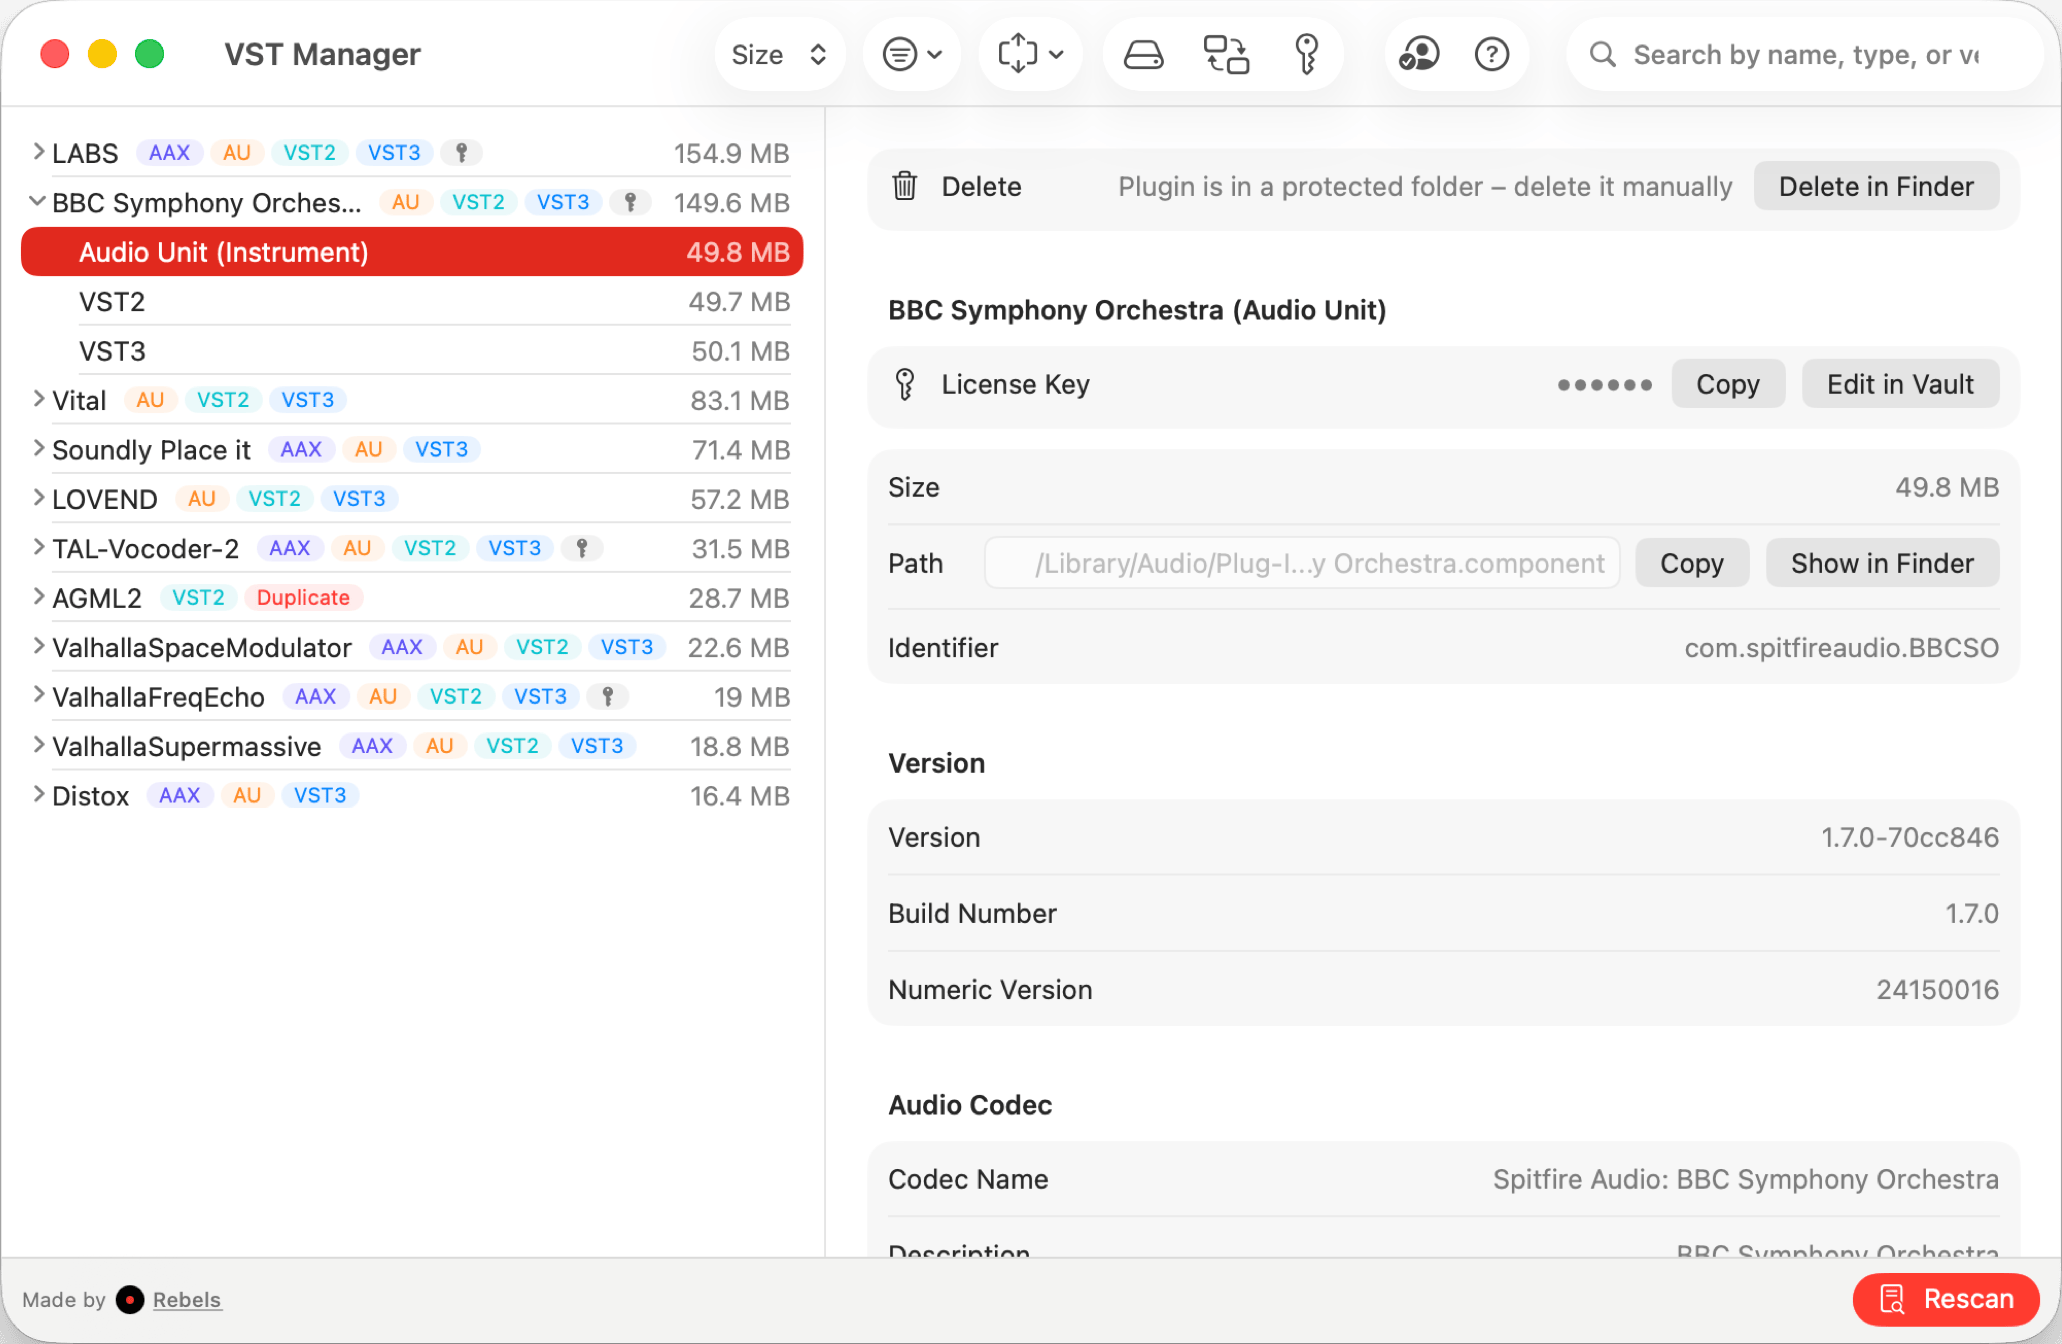The width and height of the screenshot is (2062, 1344).
Task: Click Delete in Finder button
Action: [x=1875, y=186]
